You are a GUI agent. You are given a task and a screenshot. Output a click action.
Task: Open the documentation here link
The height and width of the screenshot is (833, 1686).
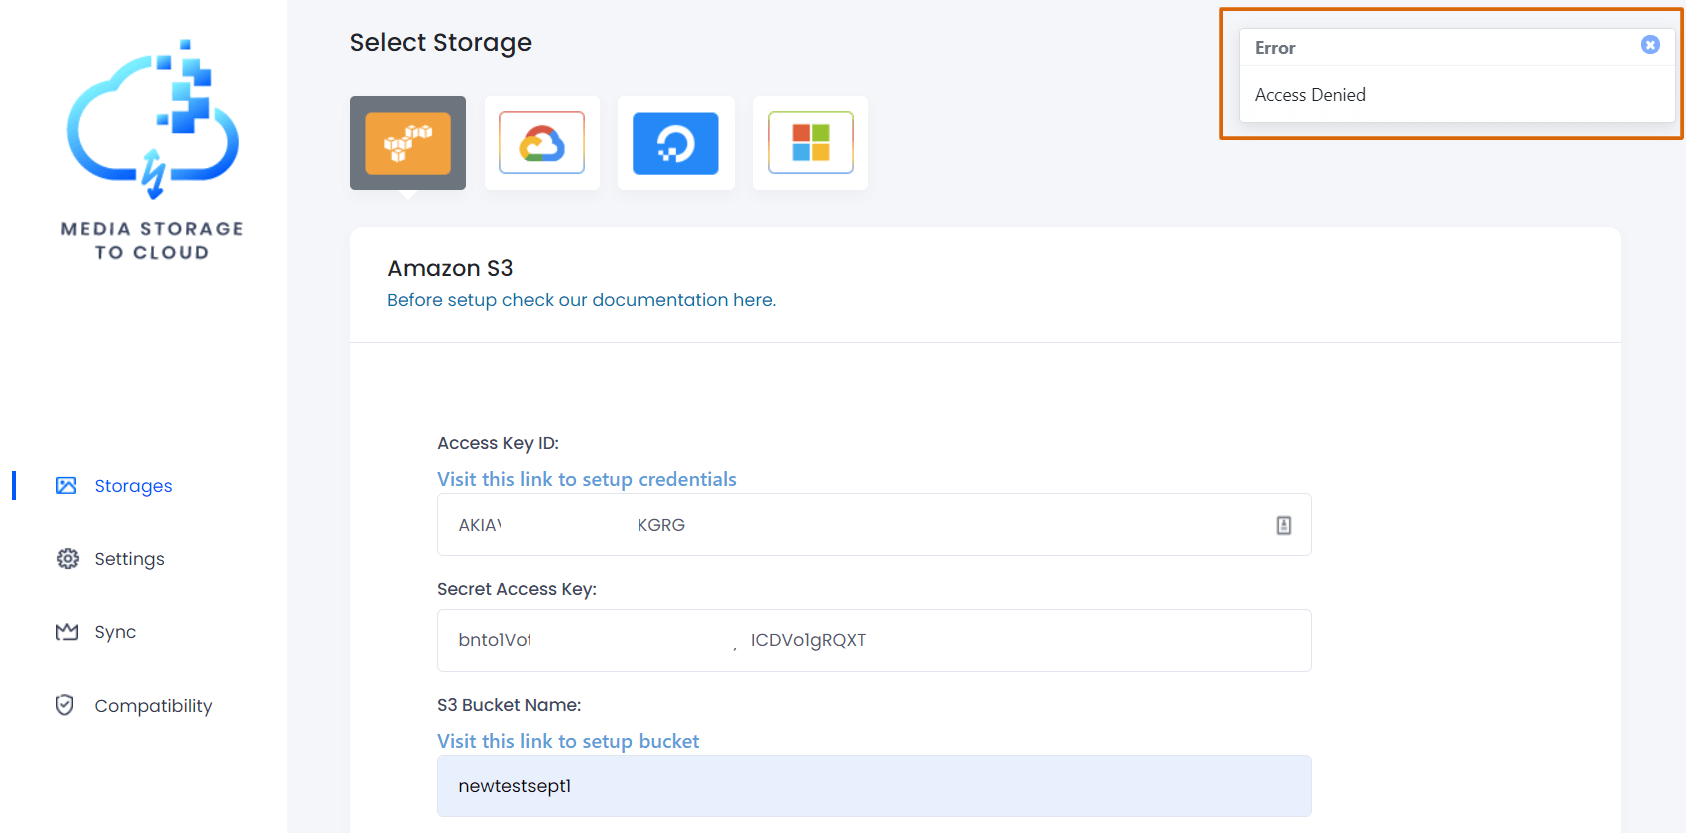click(581, 300)
